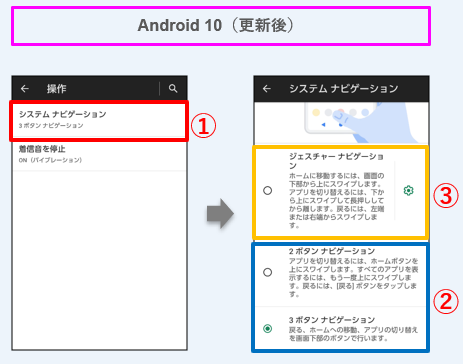Open 着信音を停止 setting row
The height and width of the screenshot is (364, 463).
click(x=99, y=154)
